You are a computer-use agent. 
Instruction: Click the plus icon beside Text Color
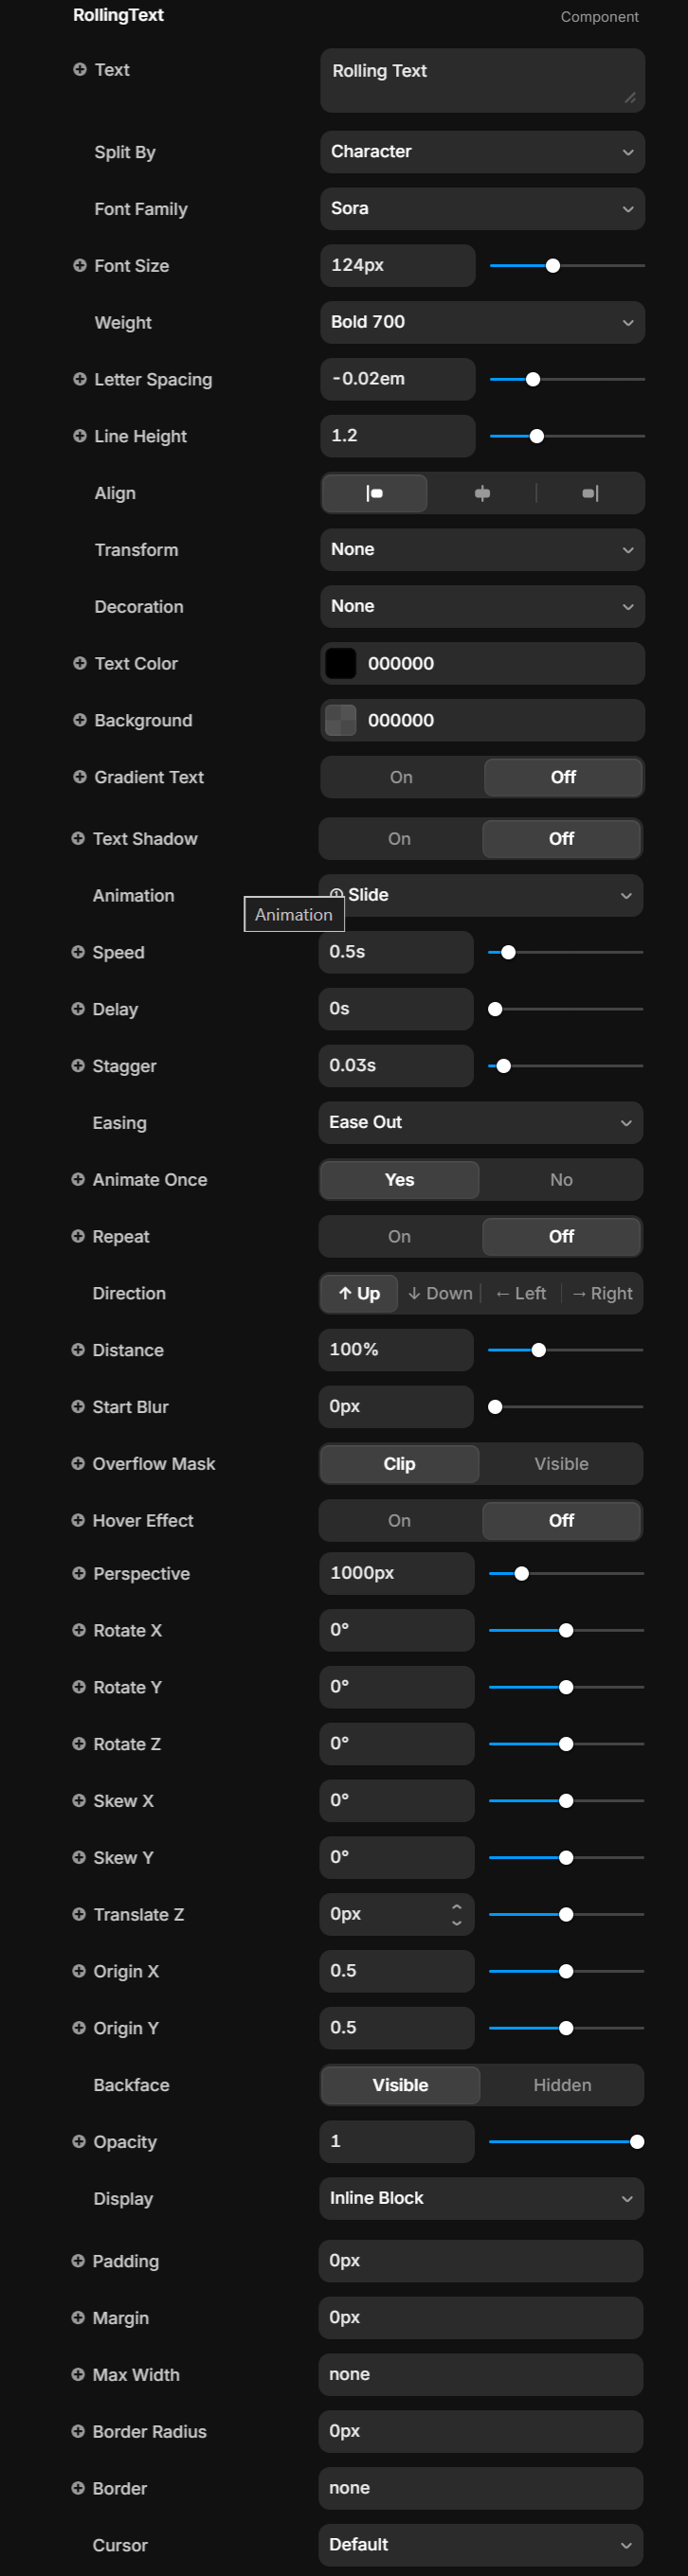point(79,663)
